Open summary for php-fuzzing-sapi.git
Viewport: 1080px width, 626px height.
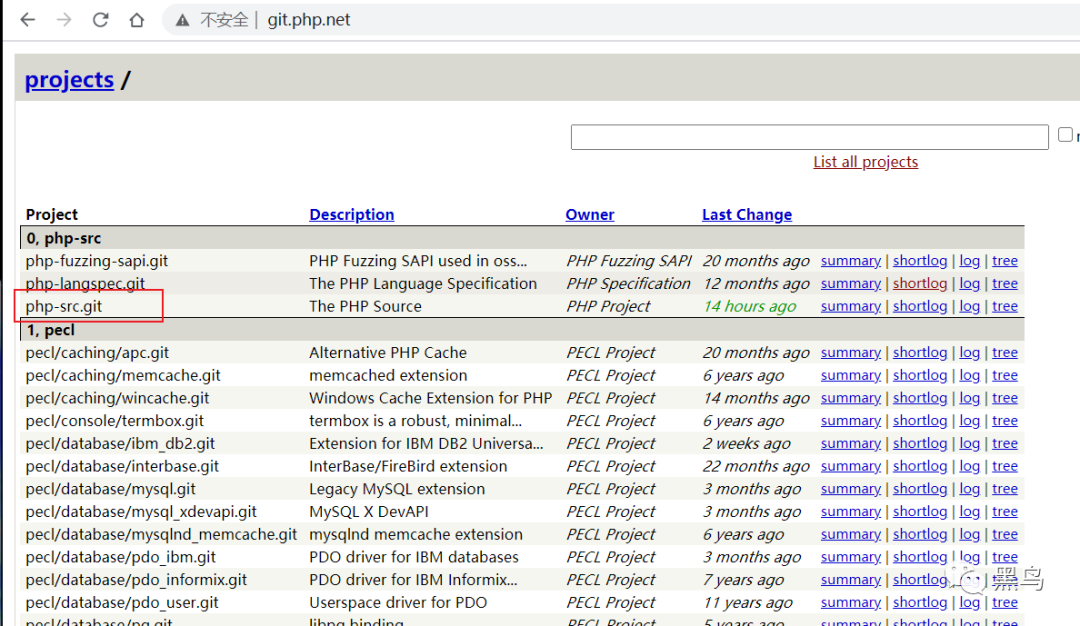[x=851, y=261]
